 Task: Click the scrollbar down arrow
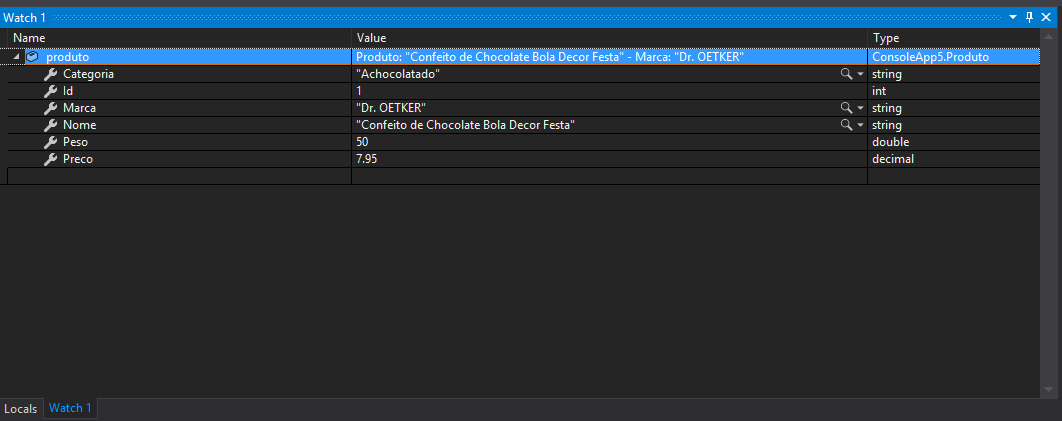(1049, 390)
